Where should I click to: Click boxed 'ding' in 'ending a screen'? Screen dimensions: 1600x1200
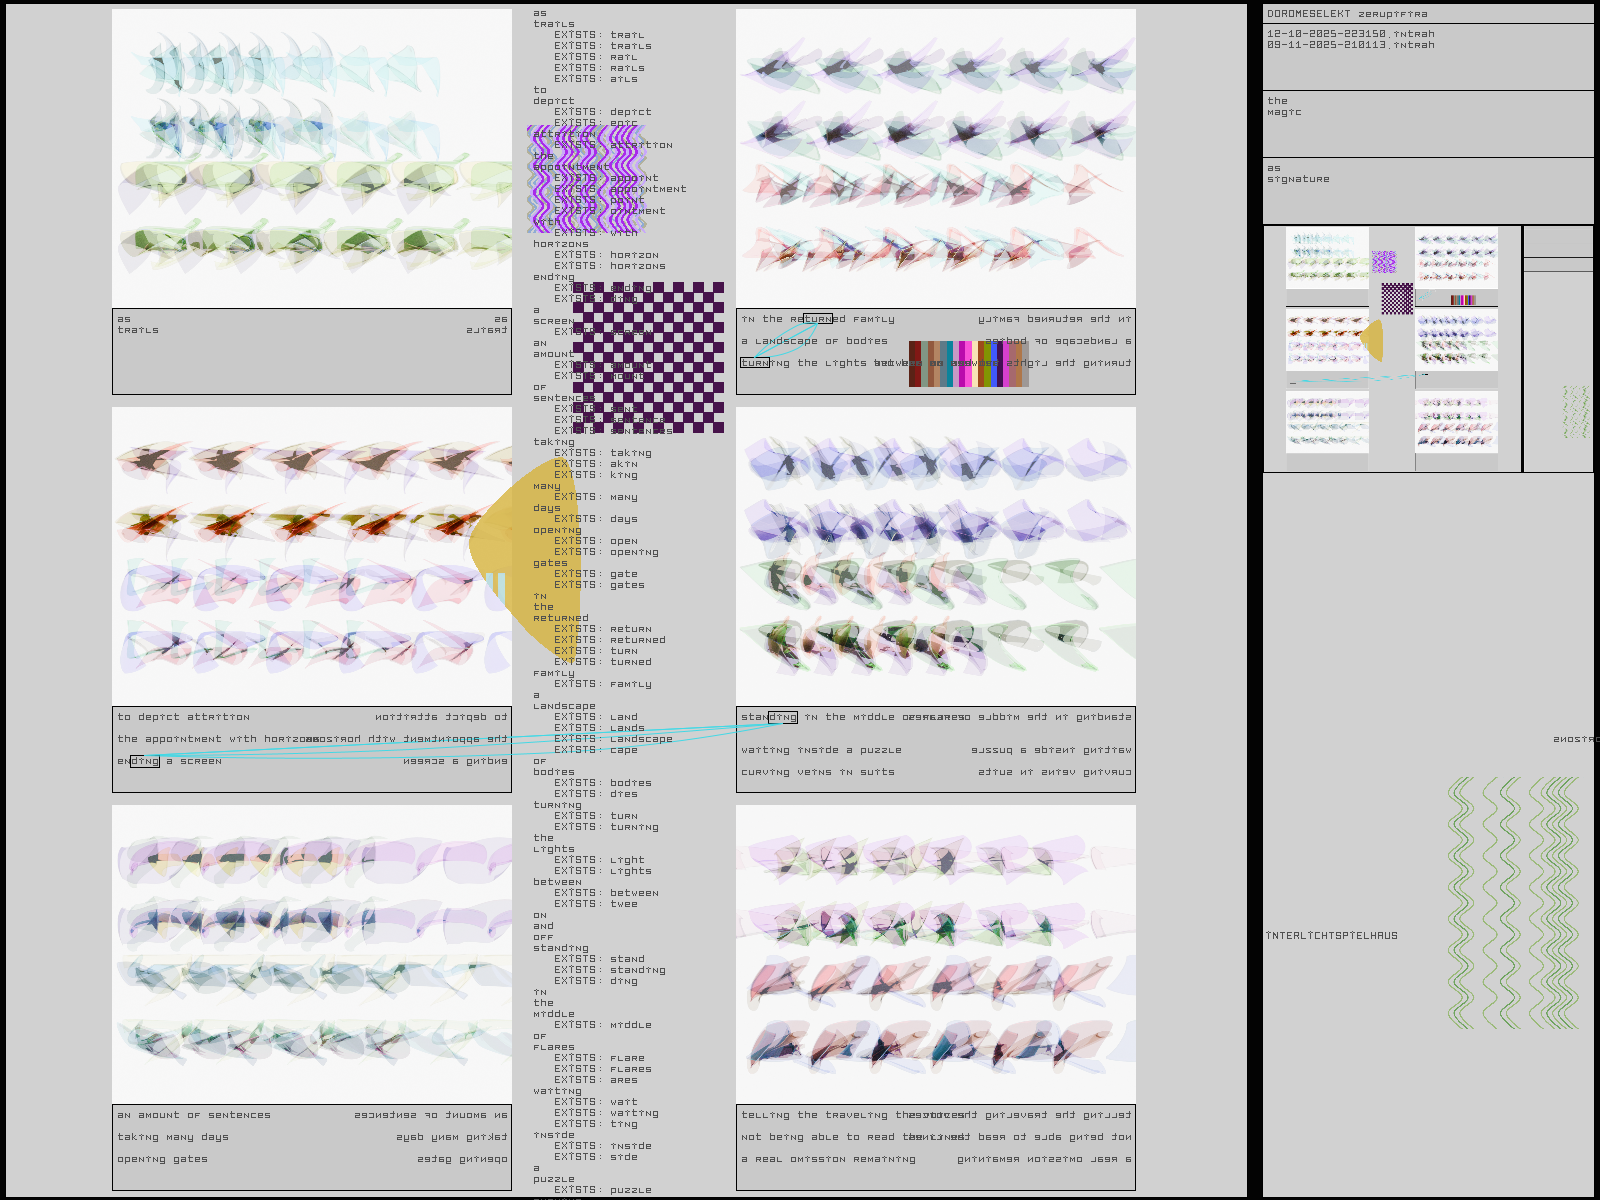click(x=144, y=761)
